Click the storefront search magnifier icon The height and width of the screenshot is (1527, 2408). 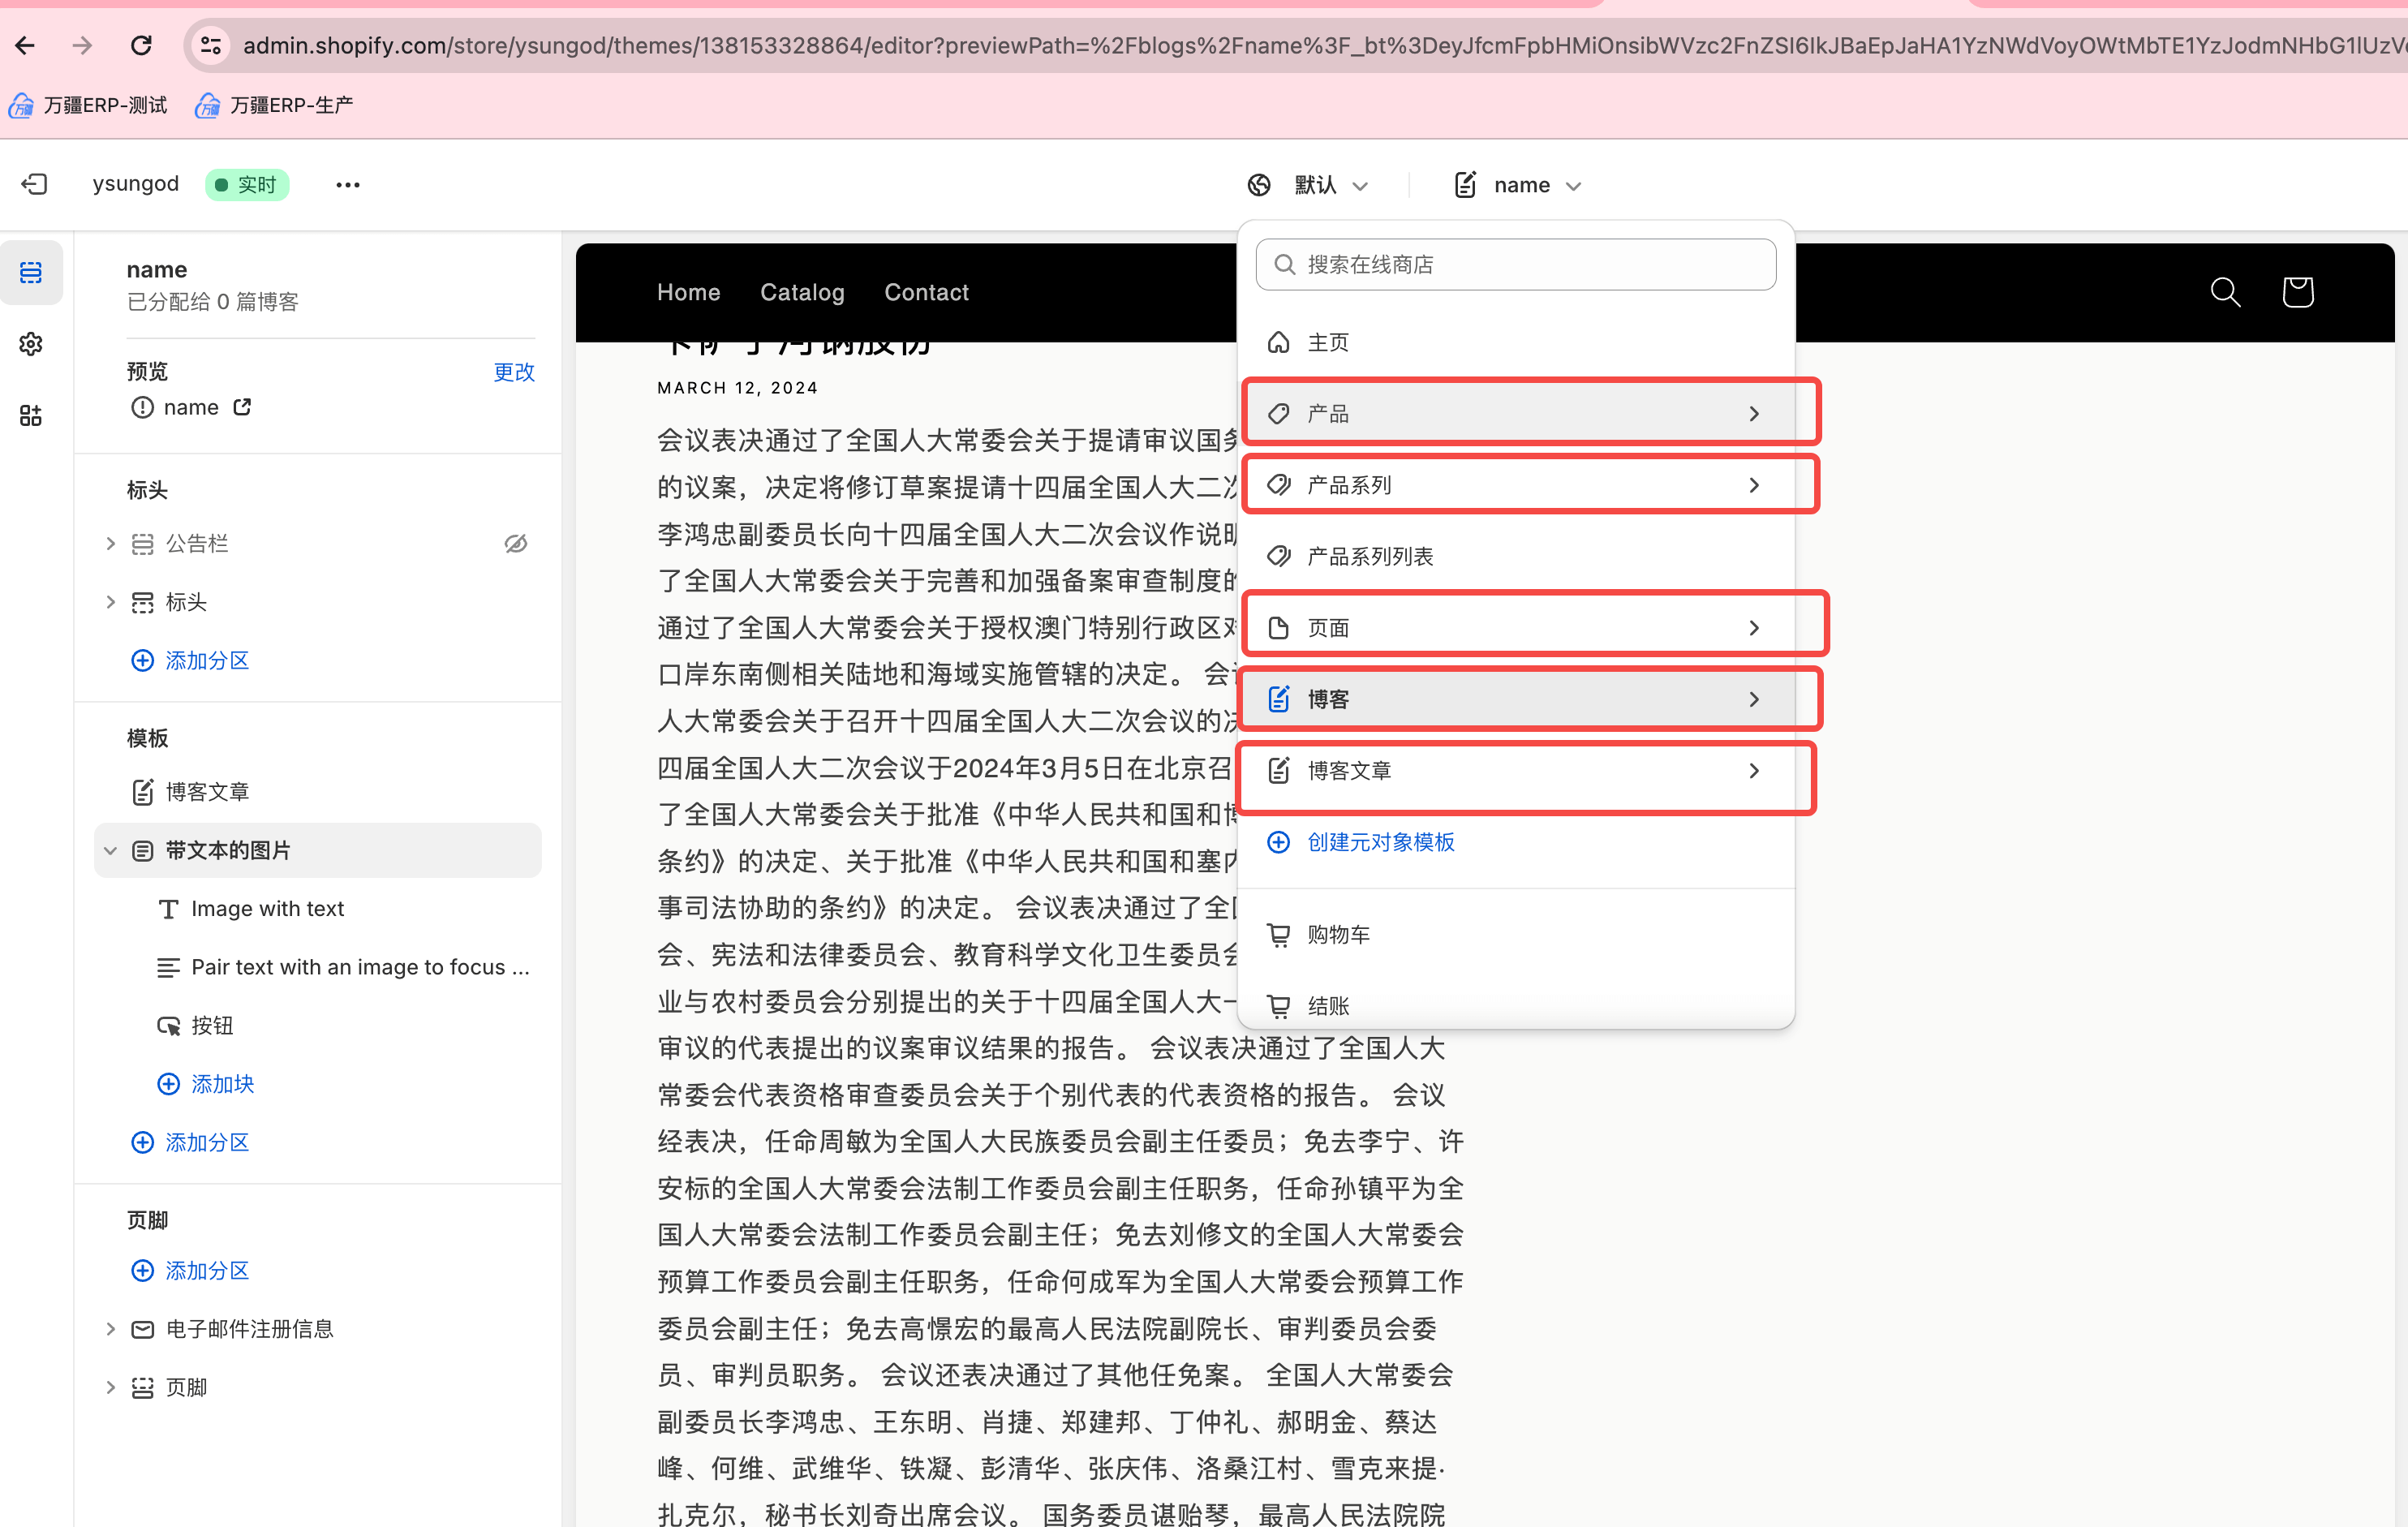tap(2225, 292)
